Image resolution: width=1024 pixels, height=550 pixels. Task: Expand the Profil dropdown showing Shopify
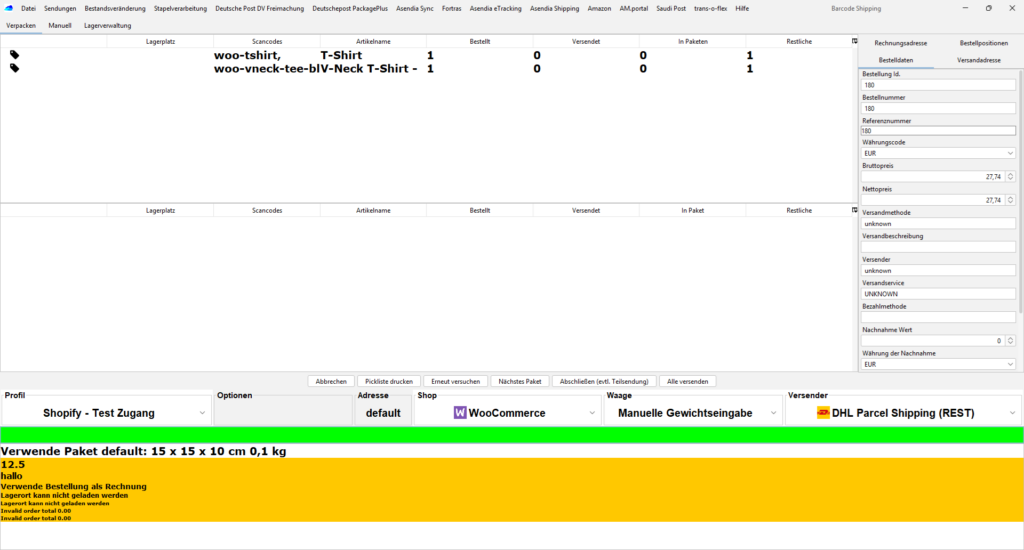pyautogui.click(x=203, y=412)
